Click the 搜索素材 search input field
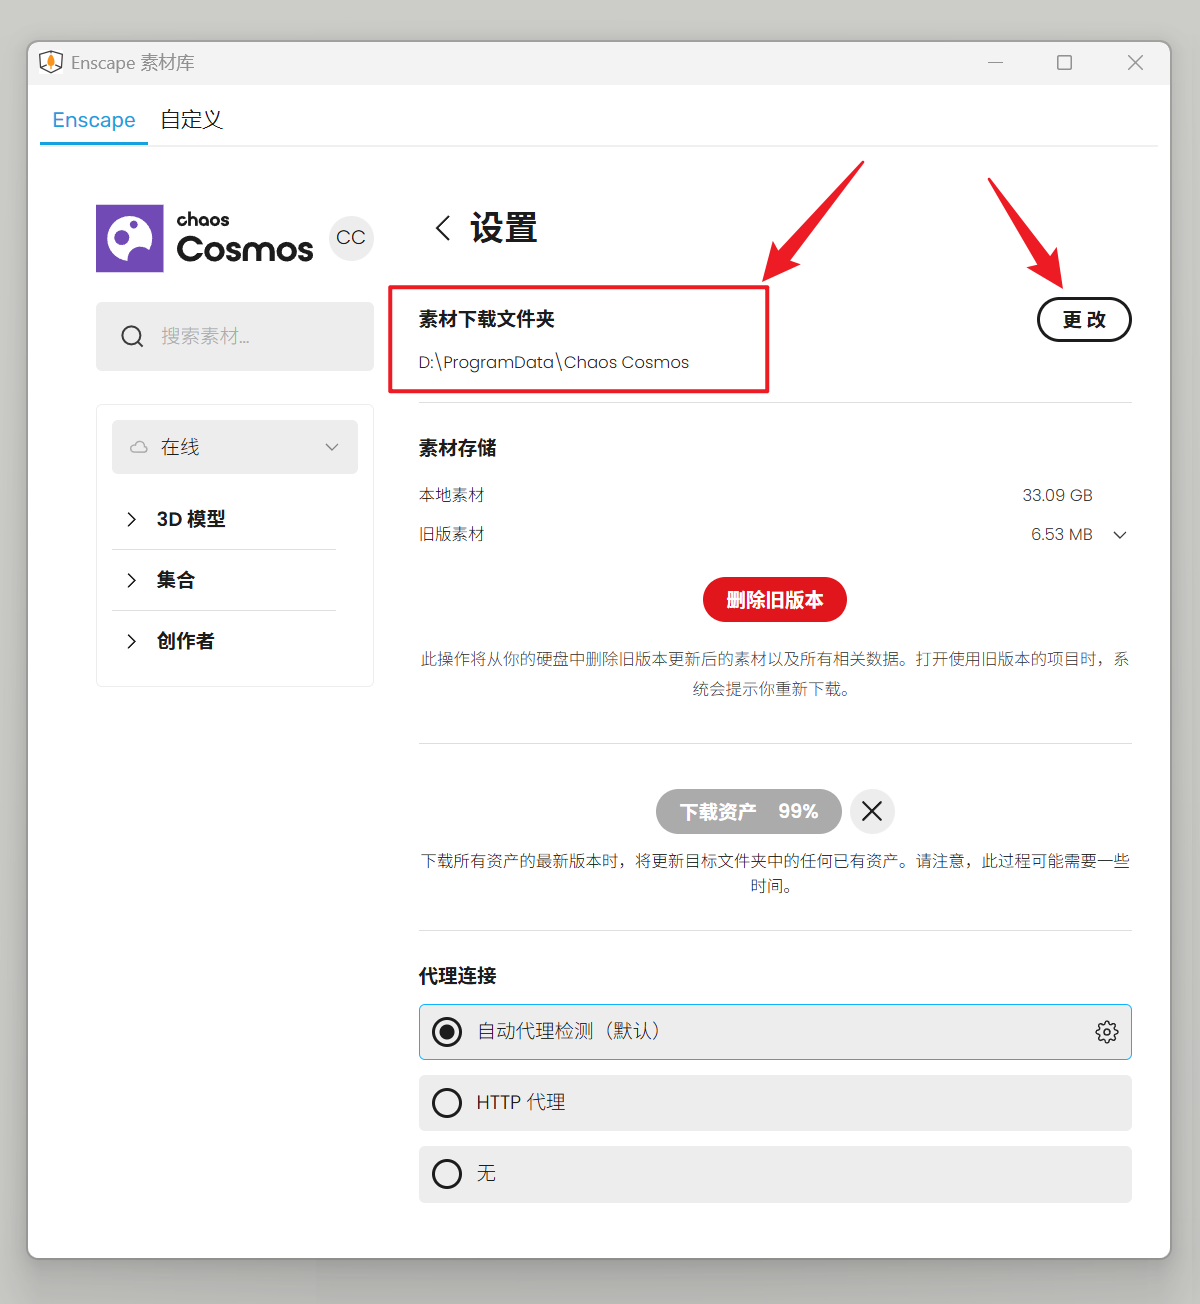This screenshot has height=1304, width=1200. 260,336
